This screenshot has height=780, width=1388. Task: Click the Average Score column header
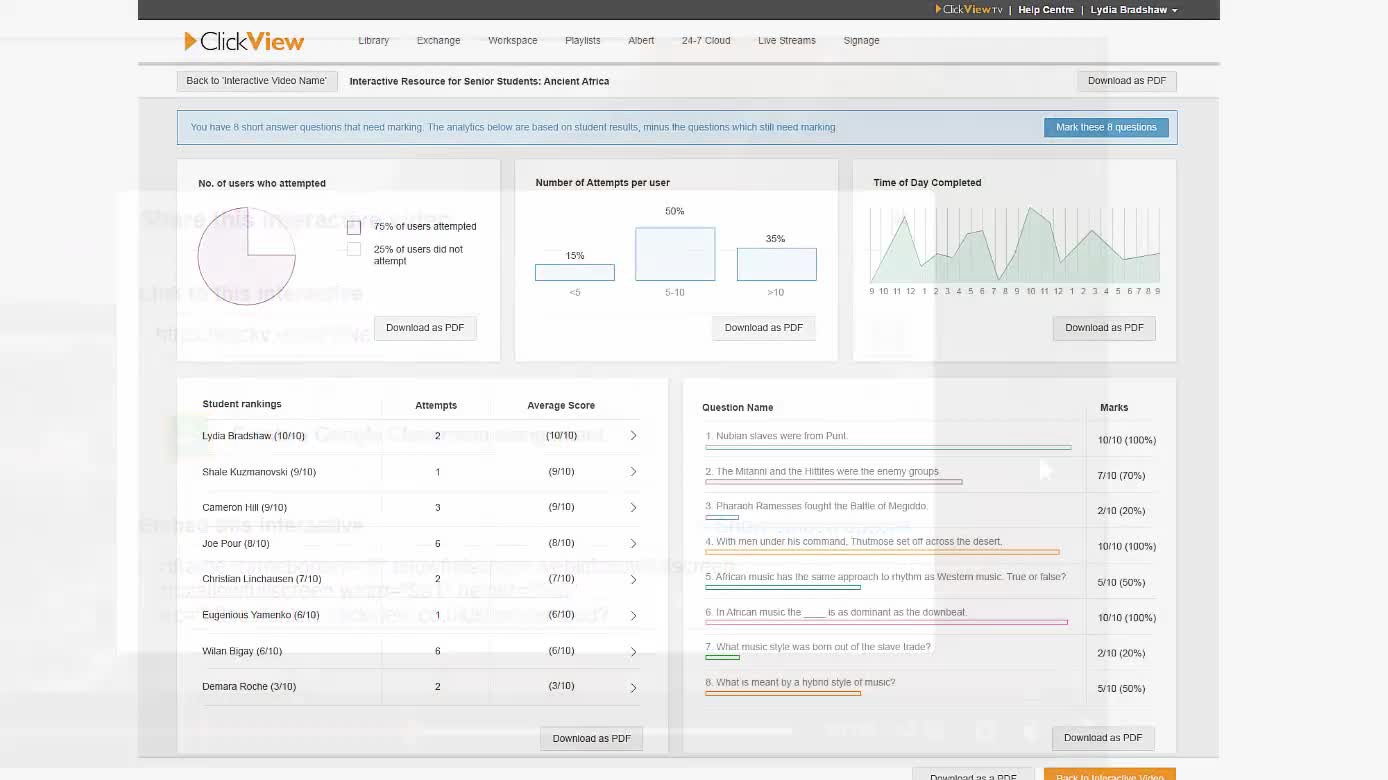tap(561, 406)
